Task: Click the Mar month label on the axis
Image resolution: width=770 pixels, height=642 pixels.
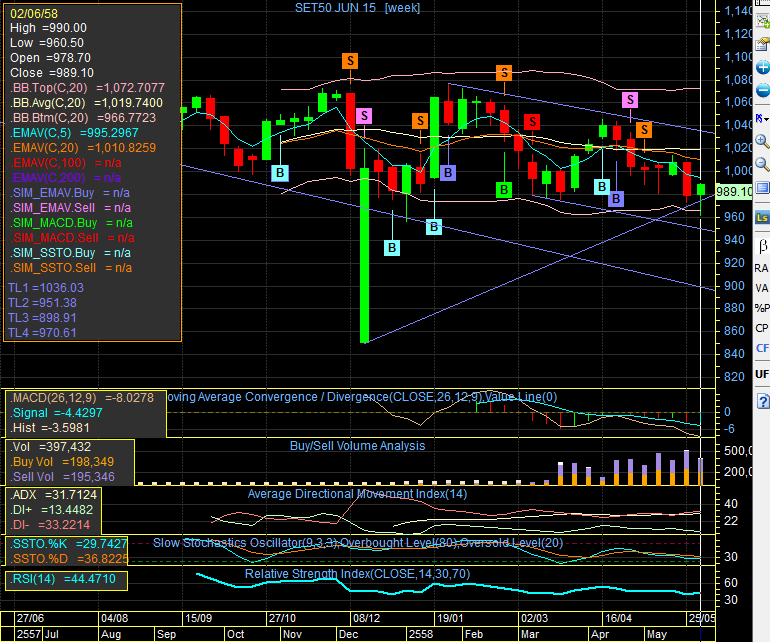Action: tap(530, 634)
